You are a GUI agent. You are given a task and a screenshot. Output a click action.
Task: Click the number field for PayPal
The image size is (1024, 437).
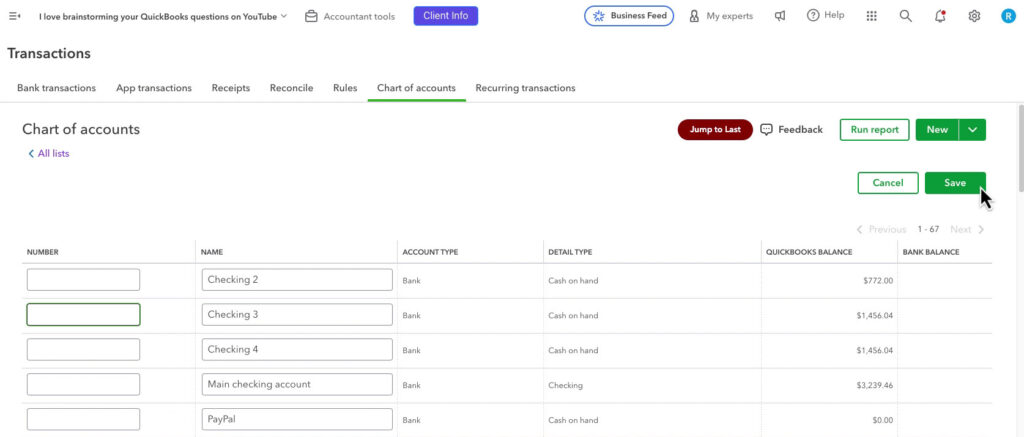pyautogui.click(x=83, y=419)
